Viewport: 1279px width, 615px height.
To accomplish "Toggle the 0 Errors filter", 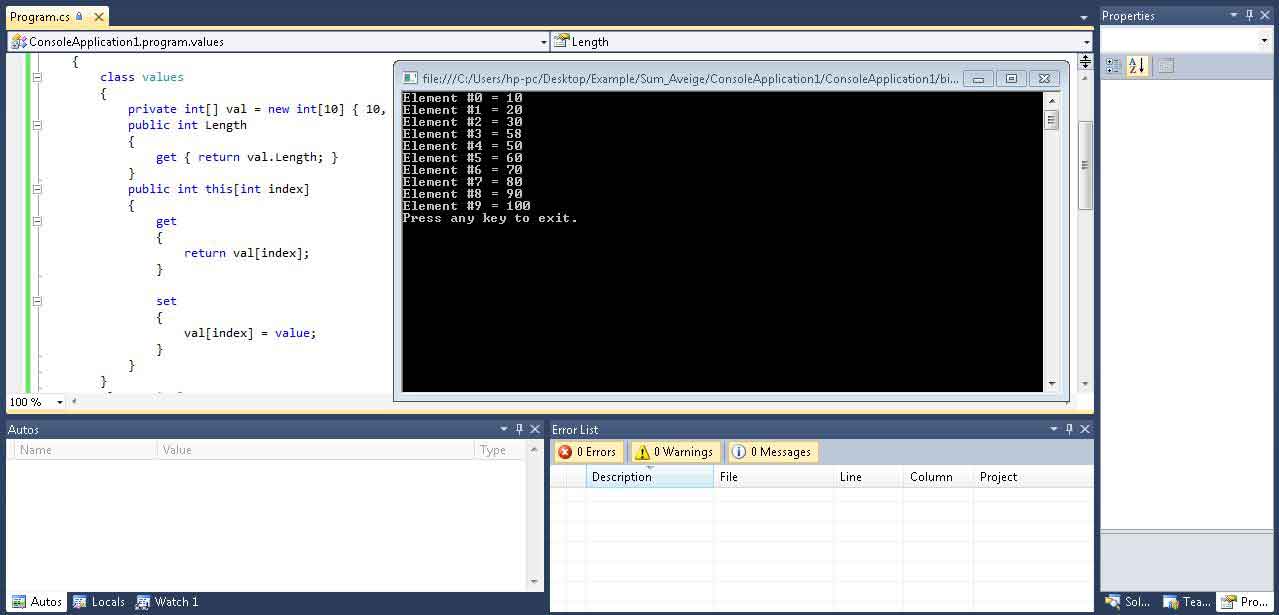I will [x=588, y=452].
